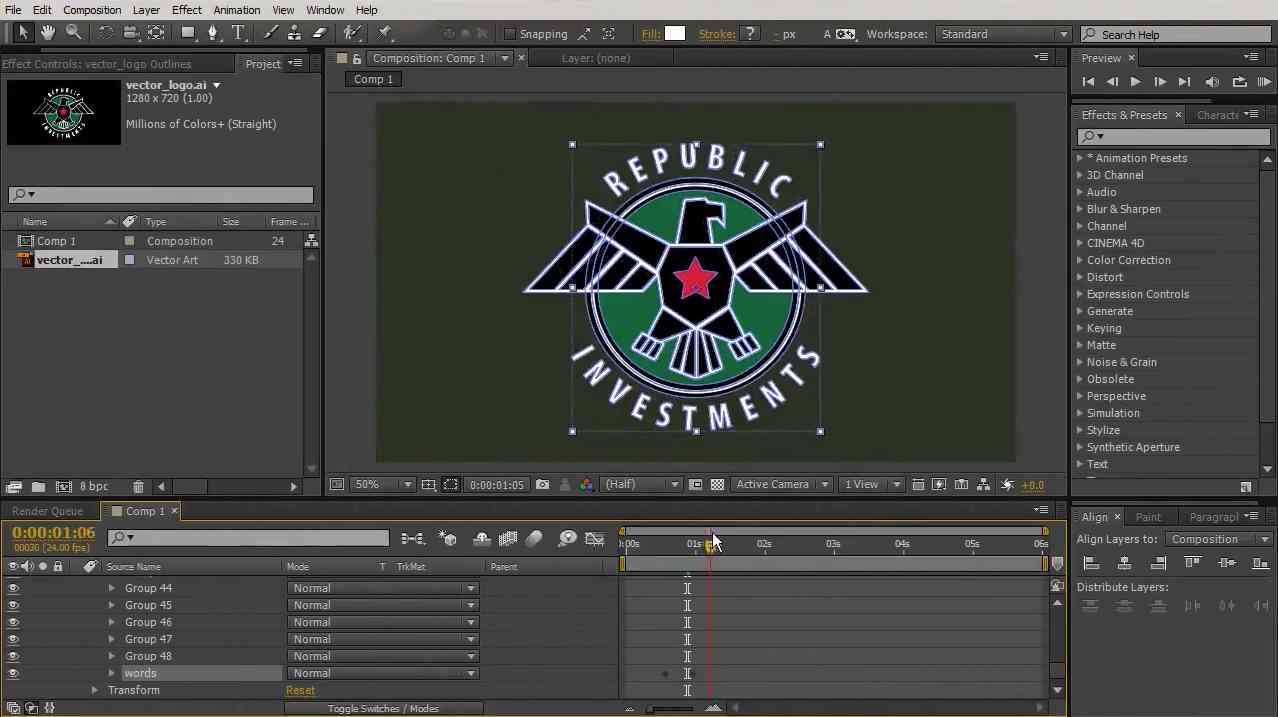Viewport: 1278px width, 717px height.
Task: Pick the Eraser tool
Action: 319,33
